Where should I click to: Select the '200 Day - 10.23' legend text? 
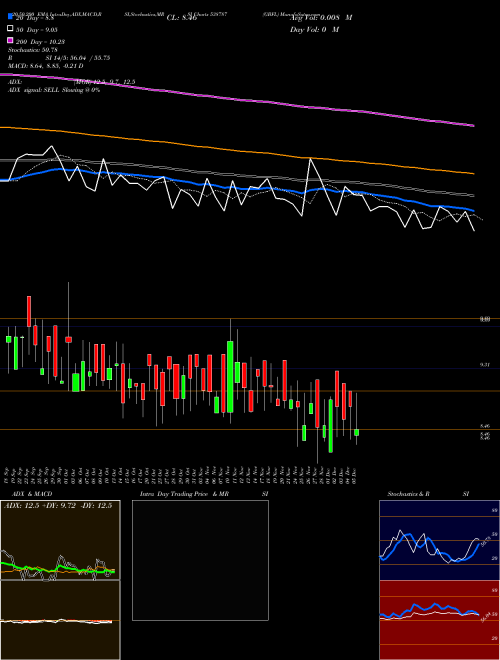[x=40, y=41]
